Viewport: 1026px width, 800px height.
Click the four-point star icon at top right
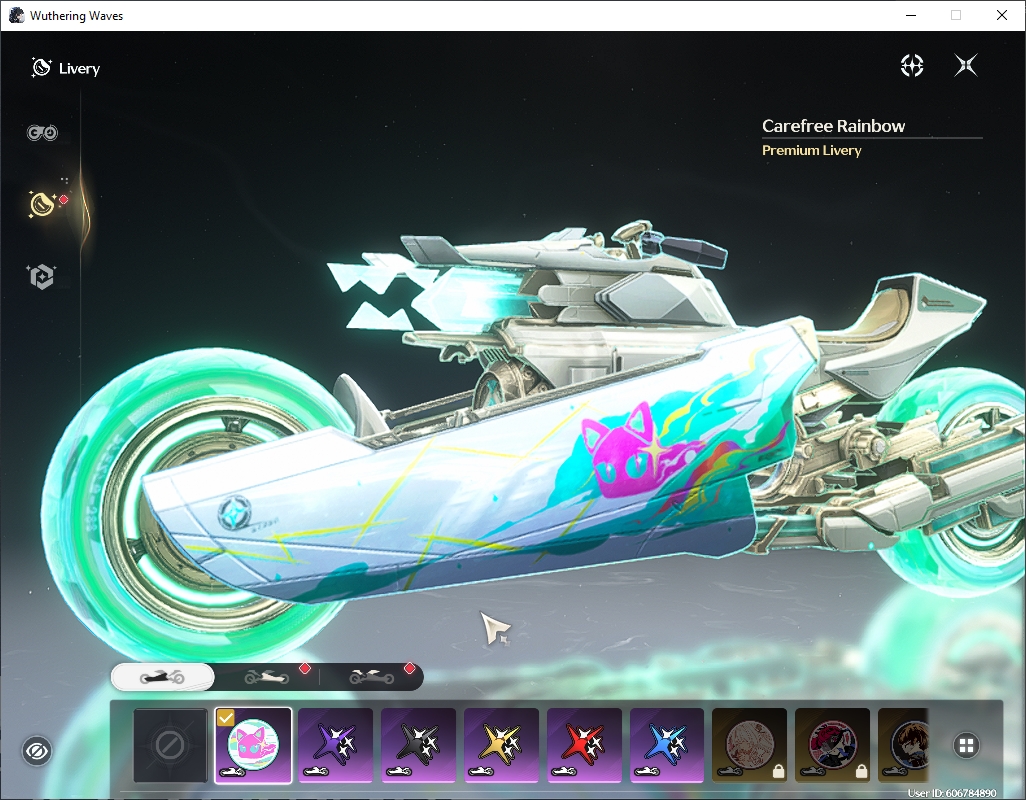pos(911,65)
